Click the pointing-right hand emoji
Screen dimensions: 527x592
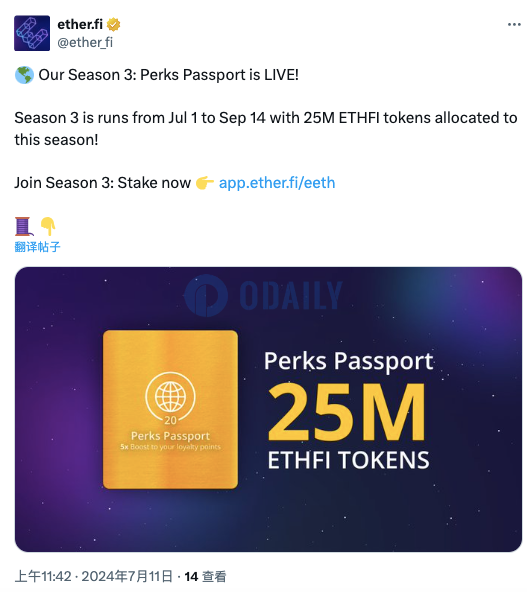pyautogui.click(x=205, y=183)
